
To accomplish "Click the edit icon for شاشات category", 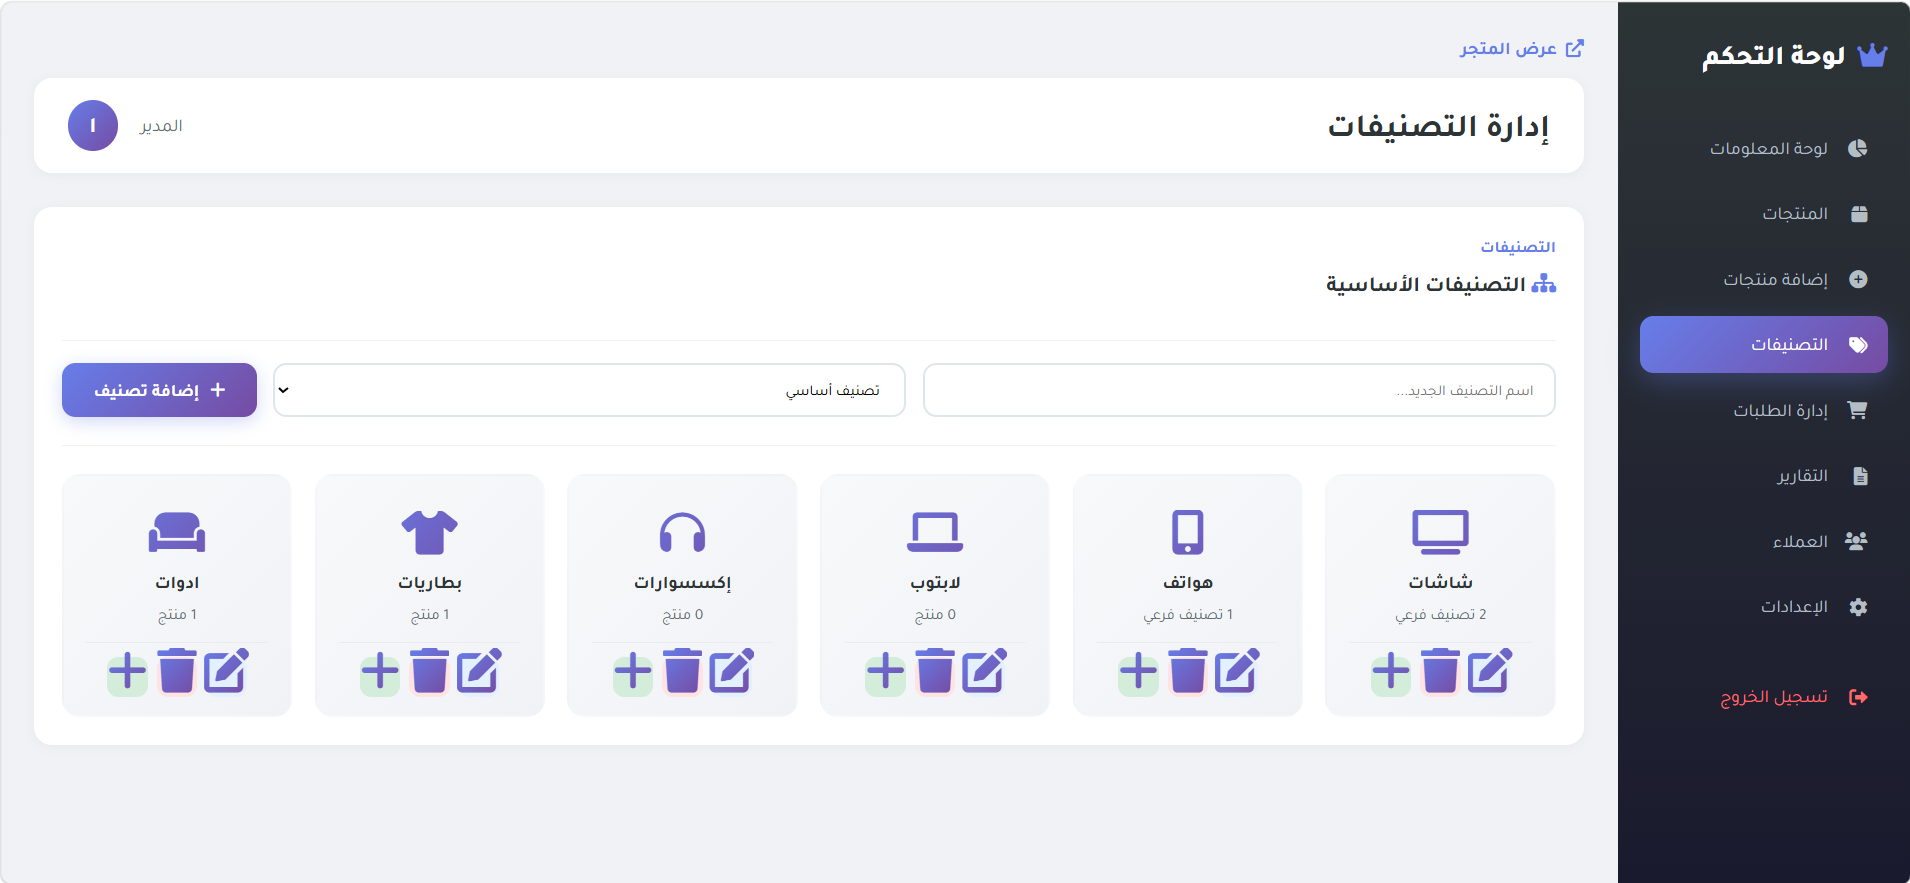I will 1489,671.
